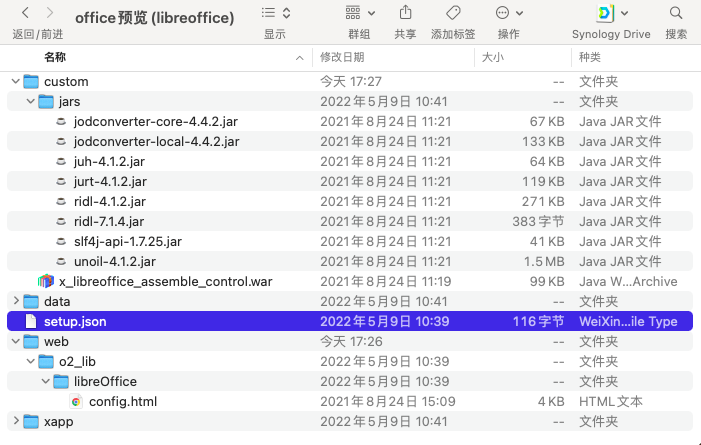
Task: Open the dropdown arrow next to Synology Drive
Action: pyautogui.click(x=625, y=13)
